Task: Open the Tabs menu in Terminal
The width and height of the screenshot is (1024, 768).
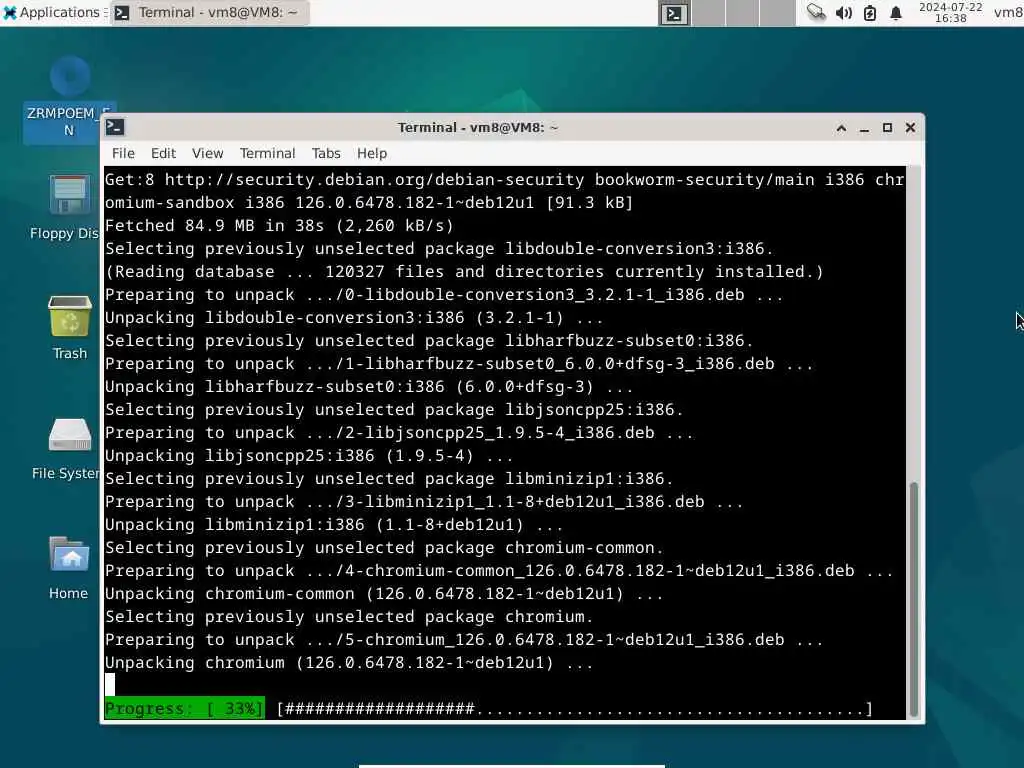Action: 326,153
